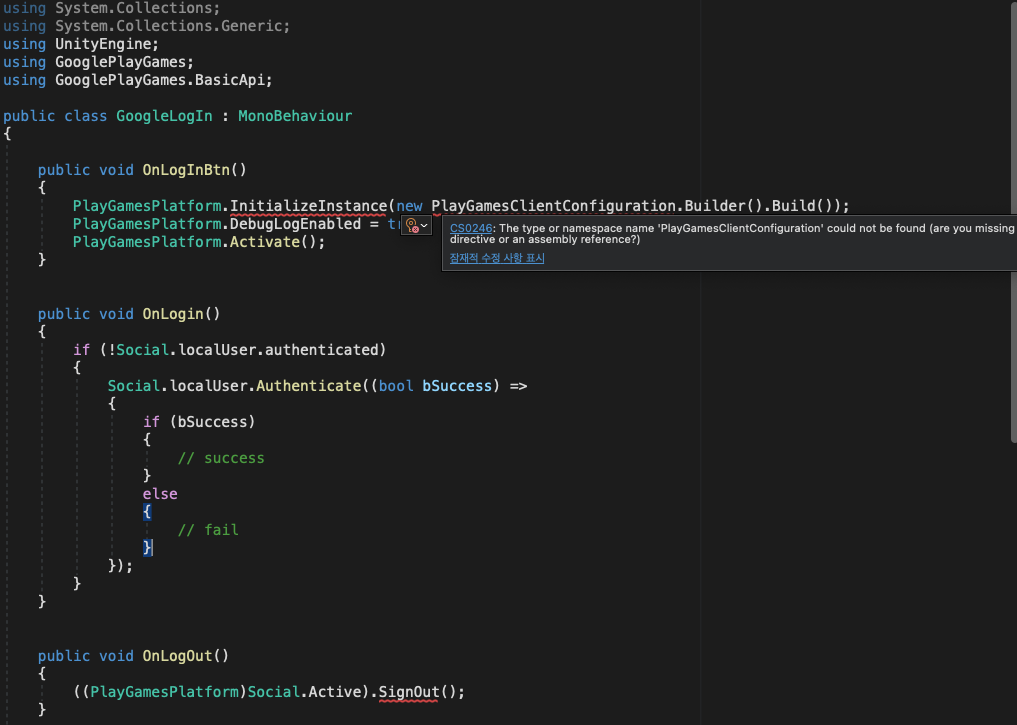
Task: Open the quick actions lightbulb error dropdown
Action: [416, 226]
